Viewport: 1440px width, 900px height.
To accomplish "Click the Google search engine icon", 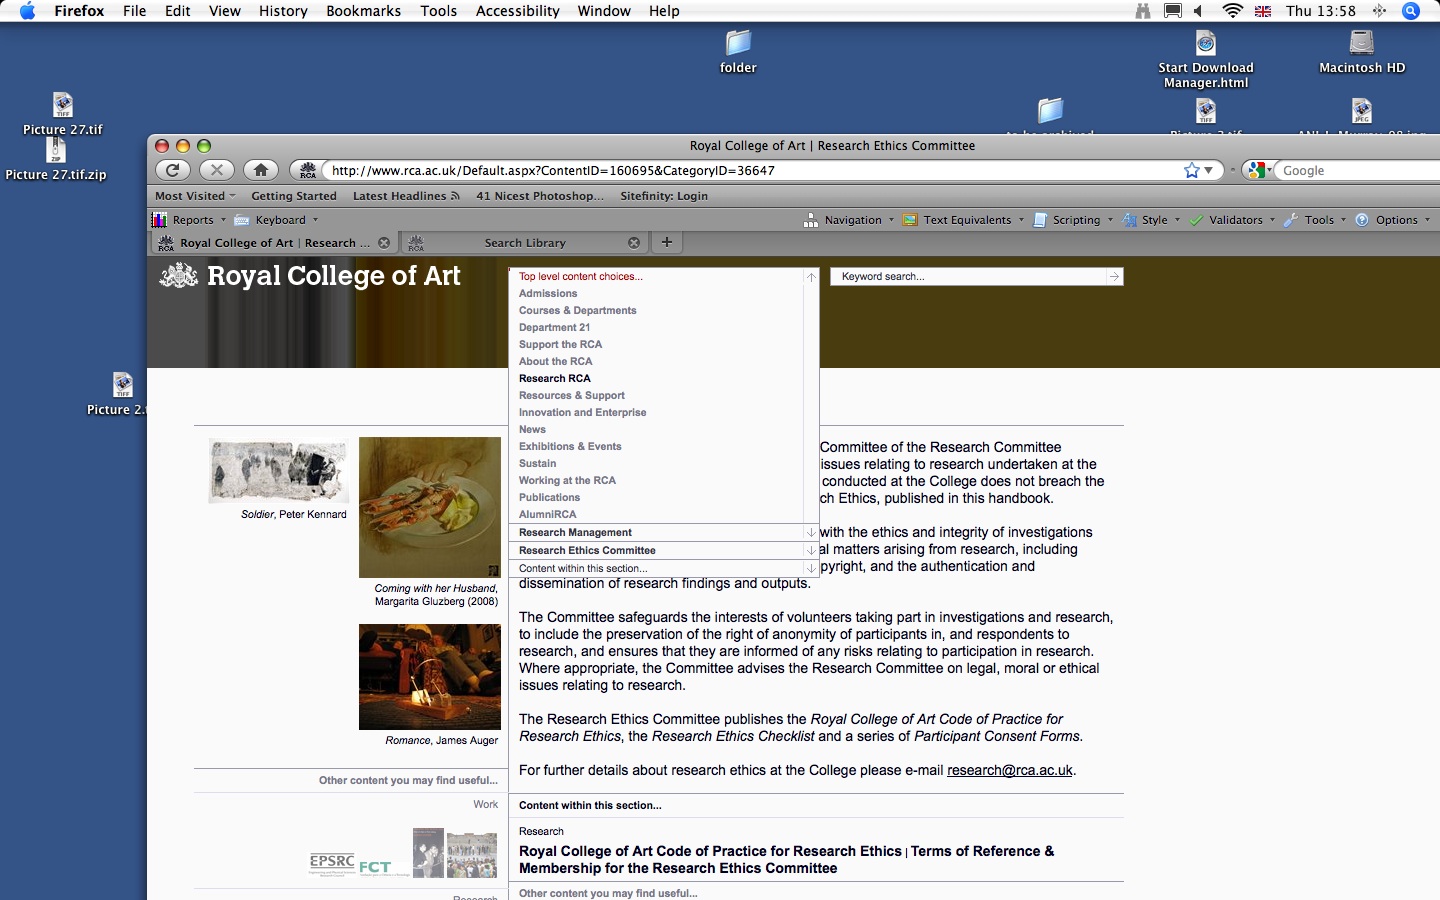I will pyautogui.click(x=1257, y=170).
